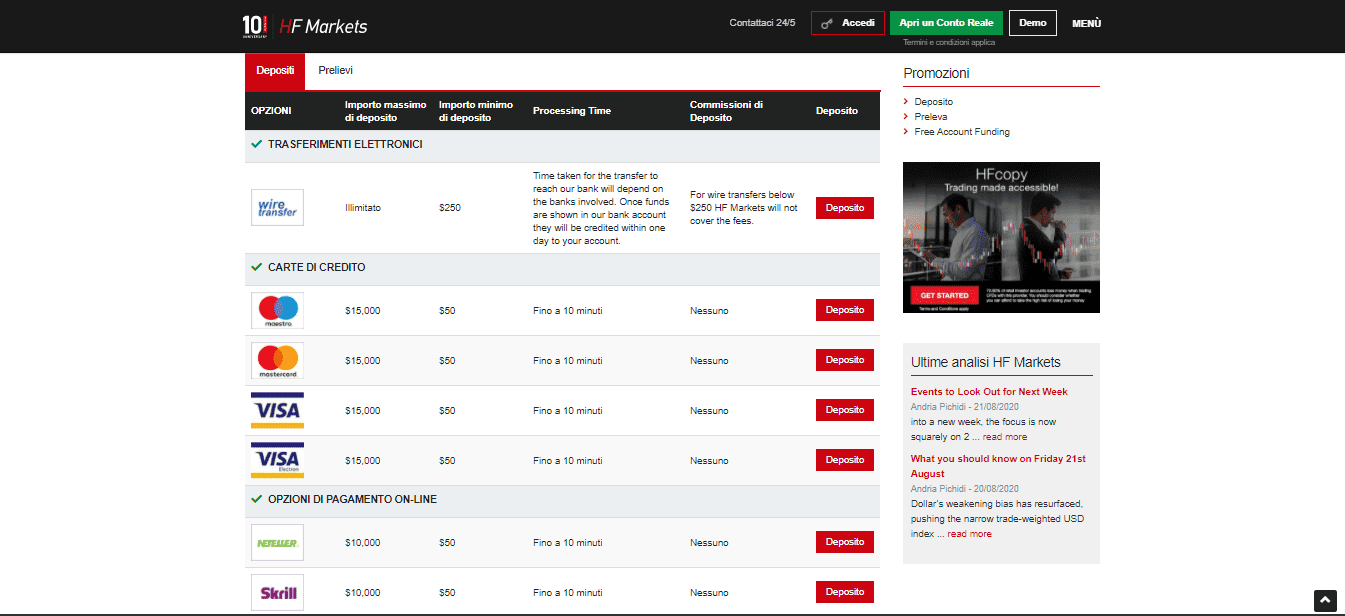Switch to the Prelievi tab
1345x616 pixels.
[335, 71]
